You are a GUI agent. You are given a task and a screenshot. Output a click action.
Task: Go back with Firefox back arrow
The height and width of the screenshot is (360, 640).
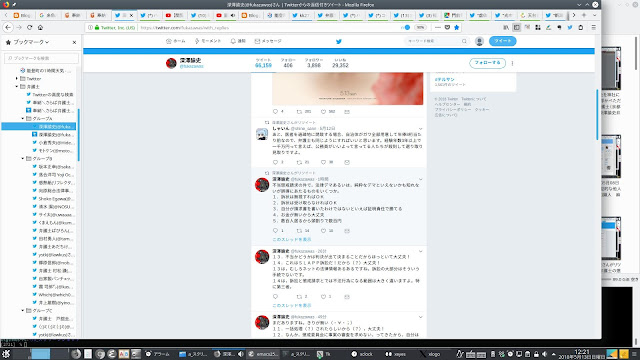coord(8,27)
